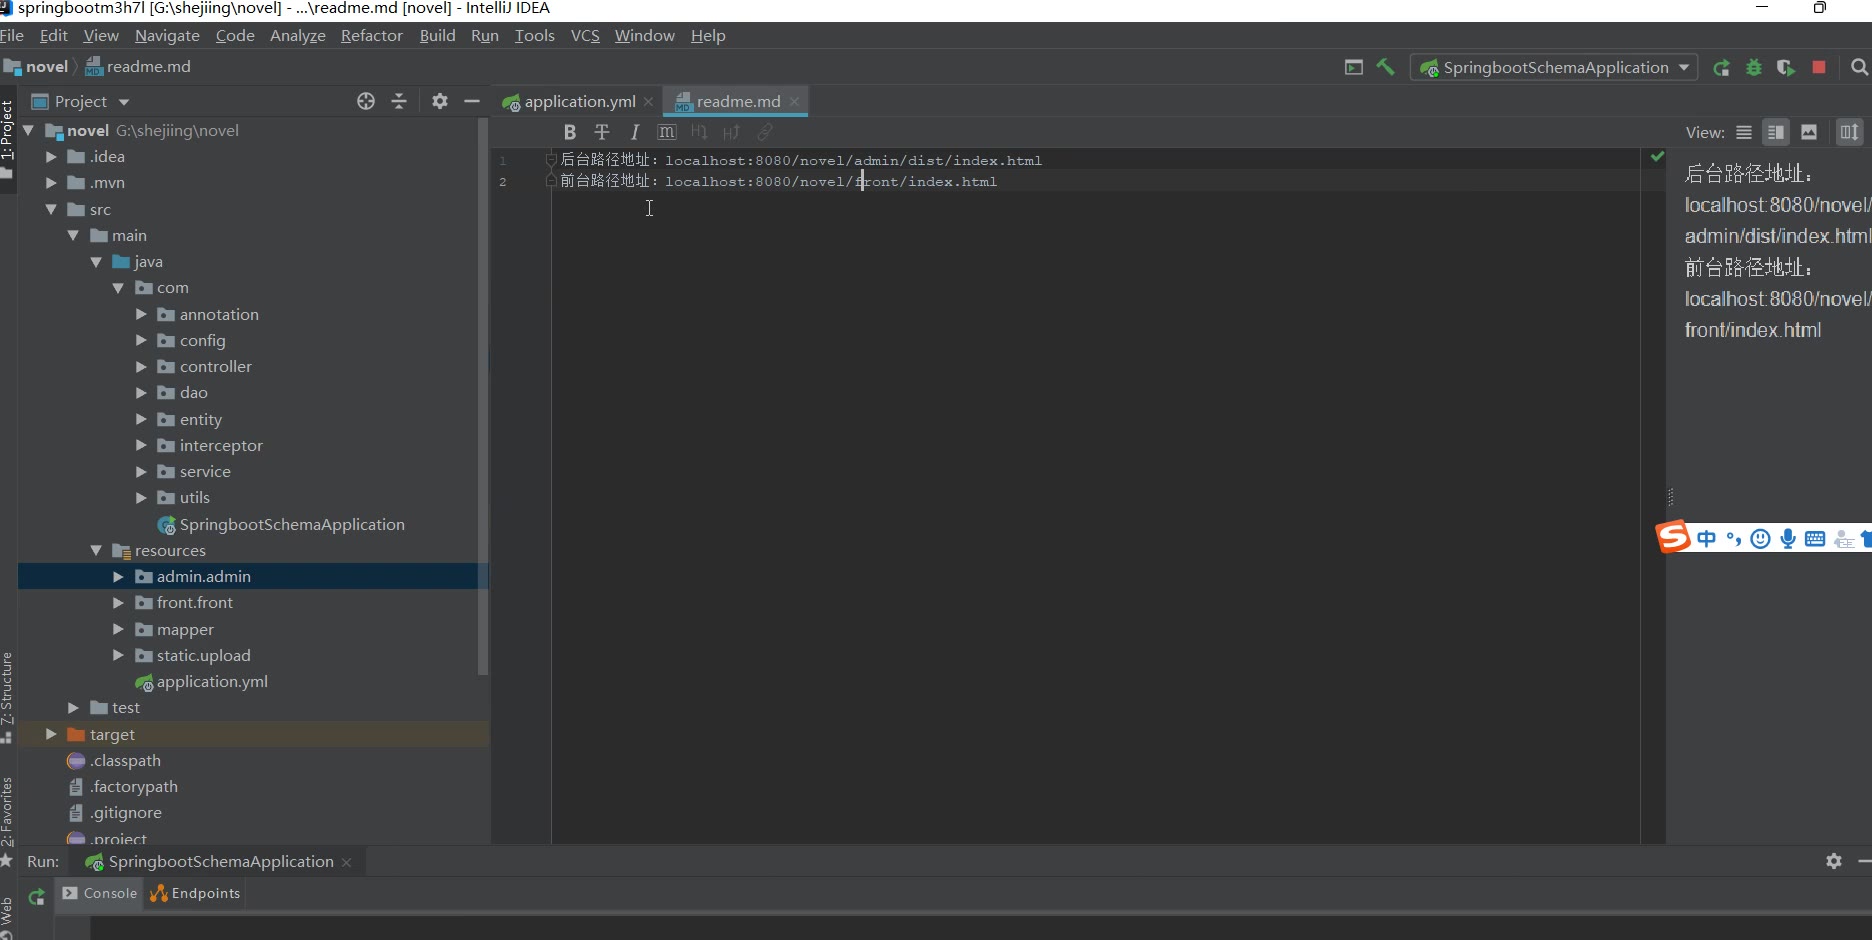Expand the .idea folder
This screenshot has width=1872, height=940.
[x=51, y=157]
